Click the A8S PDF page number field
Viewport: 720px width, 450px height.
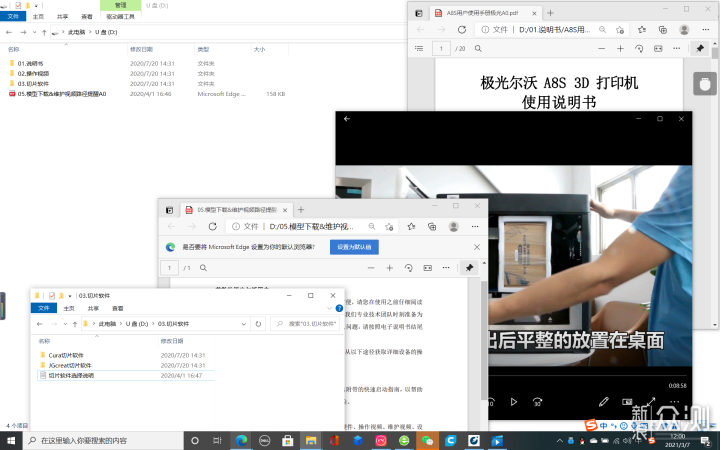(441, 48)
